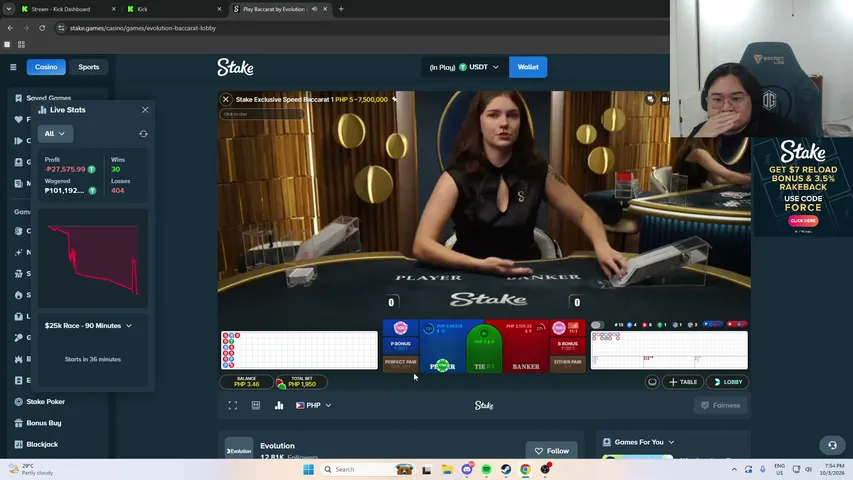Open the left bead road scoreboard
This screenshot has height=480, width=853.
299,350
